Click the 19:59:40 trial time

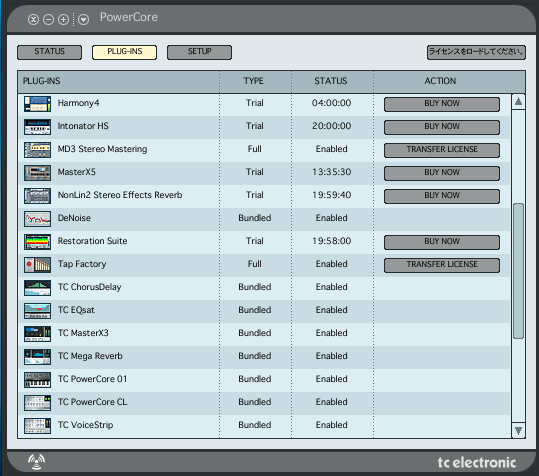click(x=331, y=195)
